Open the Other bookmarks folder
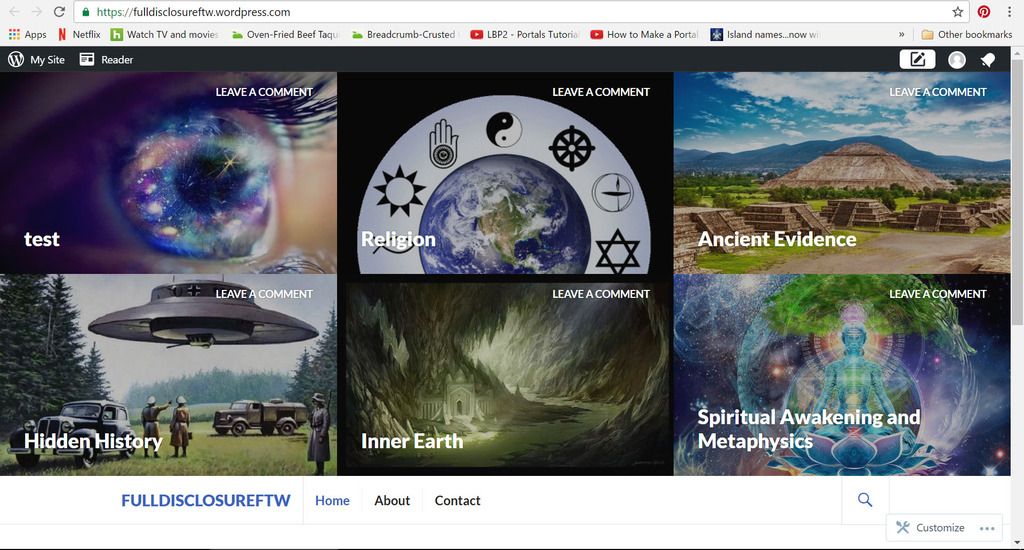1024x550 pixels. pyautogui.click(x=966, y=34)
